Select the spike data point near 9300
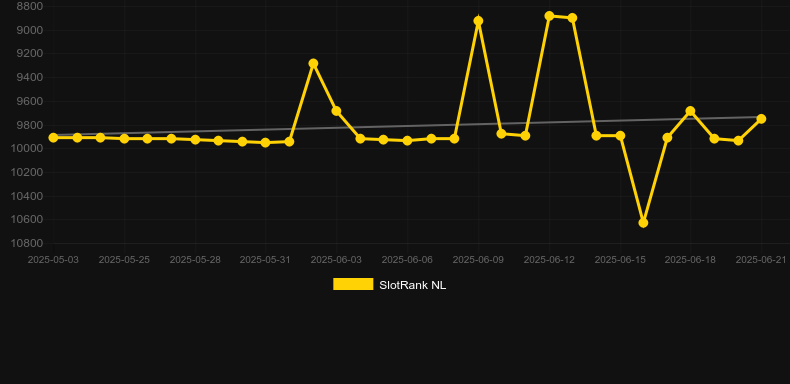The height and width of the screenshot is (384, 790). (313, 63)
